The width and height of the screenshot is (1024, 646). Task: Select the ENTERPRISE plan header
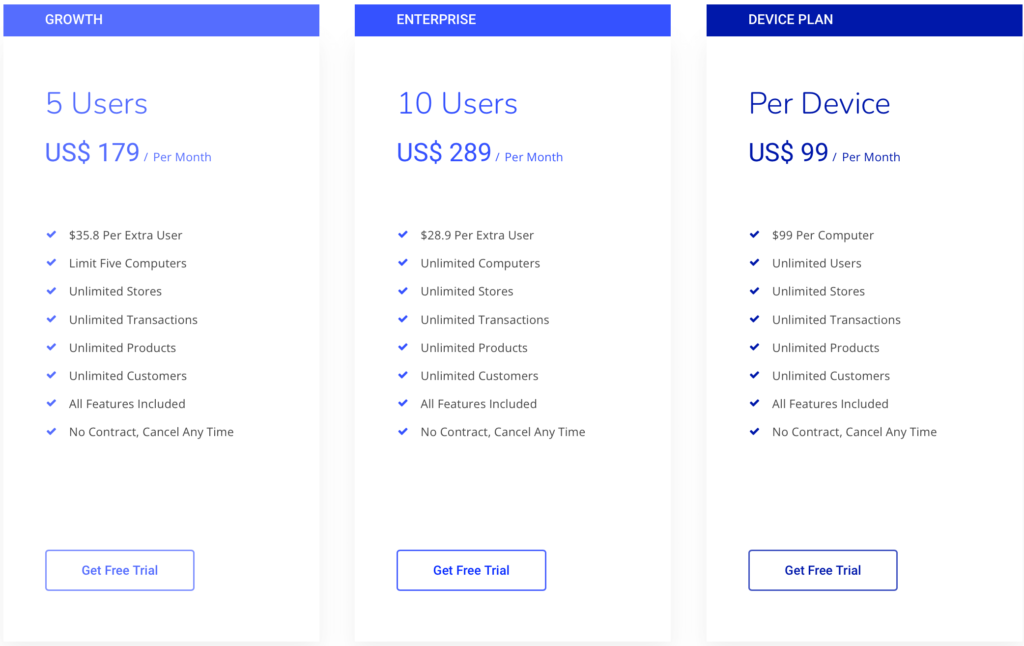point(513,20)
